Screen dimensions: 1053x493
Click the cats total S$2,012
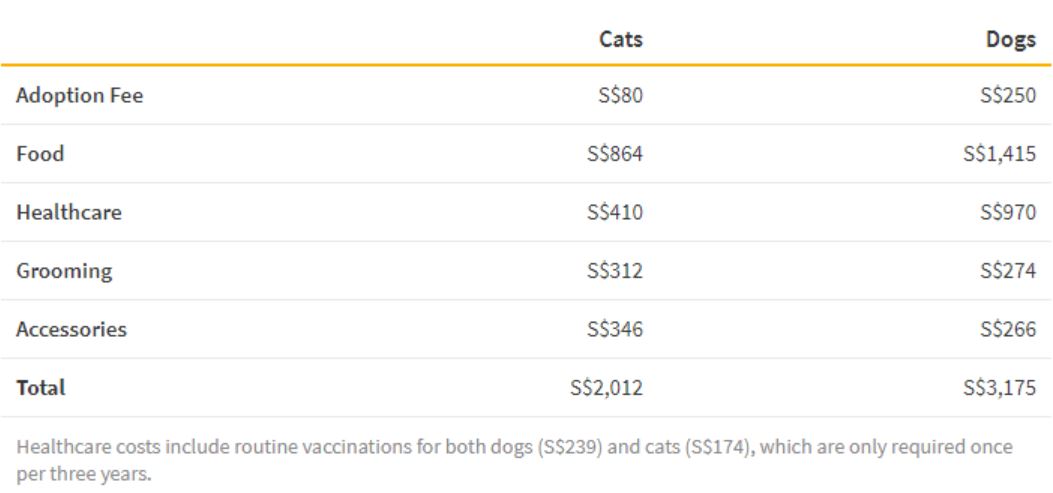point(607,387)
